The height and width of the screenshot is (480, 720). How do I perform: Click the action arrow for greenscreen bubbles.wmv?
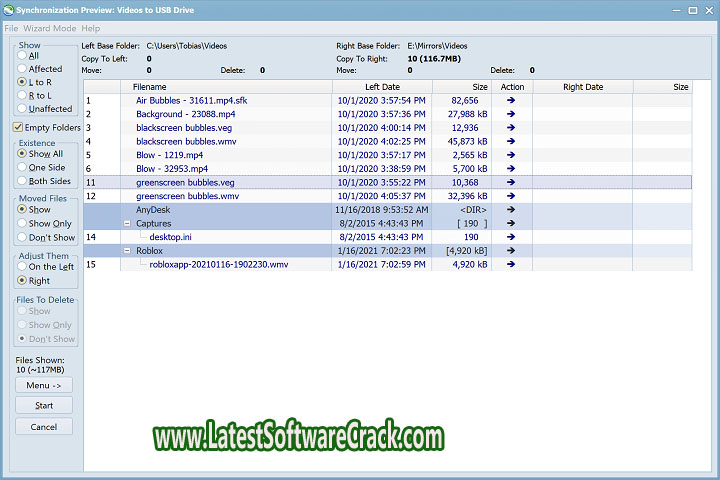pyautogui.click(x=511, y=196)
